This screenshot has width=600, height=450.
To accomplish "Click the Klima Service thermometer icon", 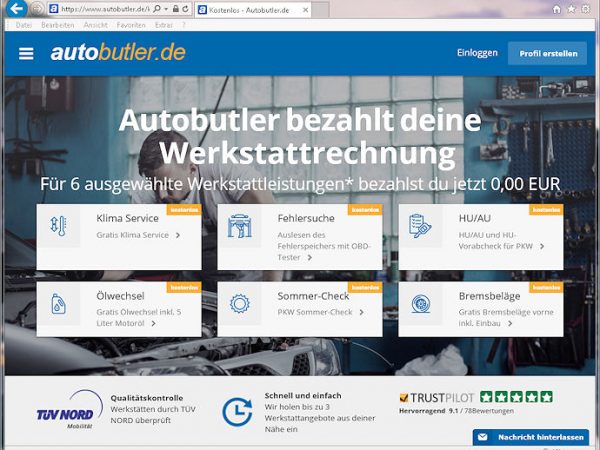I will pyautogui.click(x=59, y=225).
